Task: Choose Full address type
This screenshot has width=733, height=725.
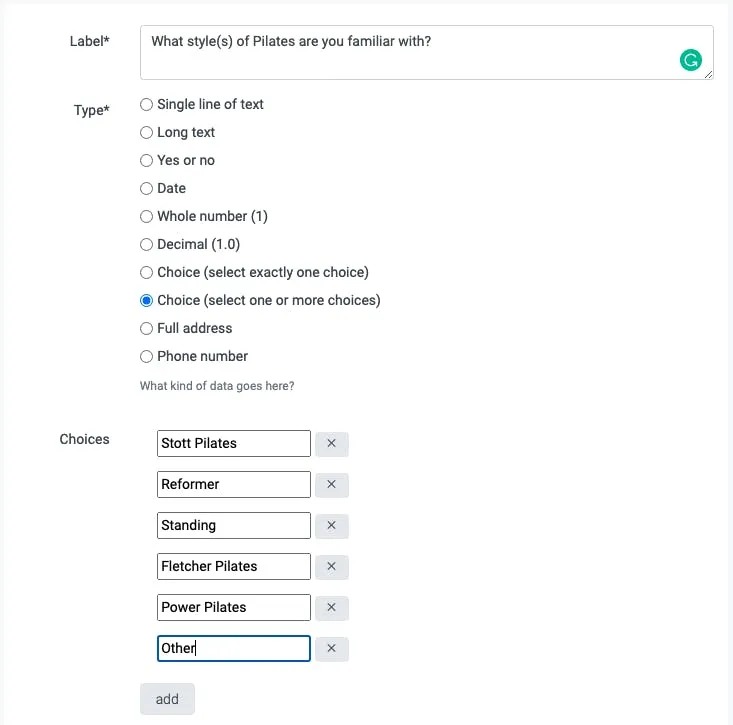Action: [x=146, y=329]
